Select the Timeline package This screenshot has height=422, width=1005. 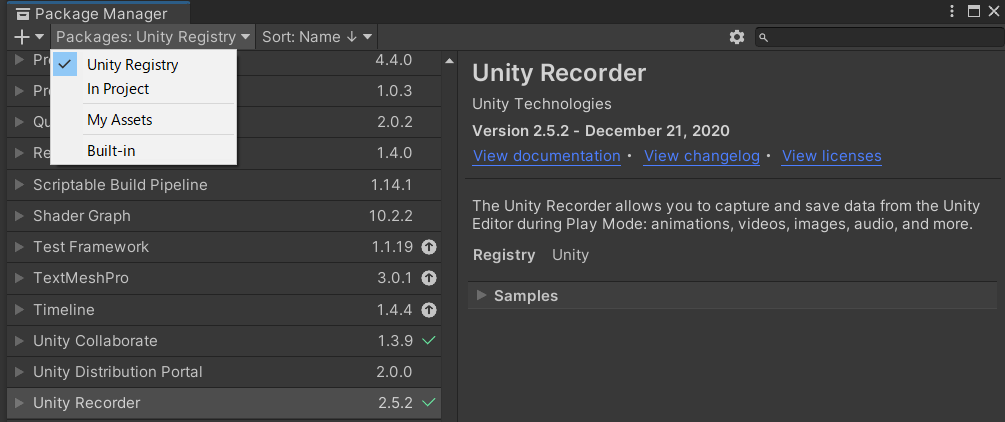tap(224, 310)
